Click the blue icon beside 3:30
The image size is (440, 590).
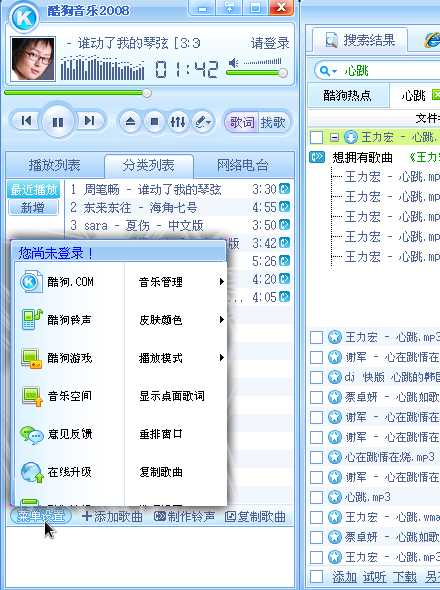tap(285, 189)
